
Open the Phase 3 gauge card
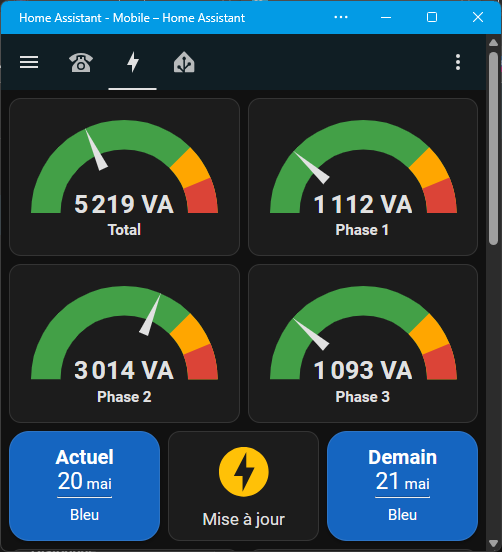click(x=363, y=343)
